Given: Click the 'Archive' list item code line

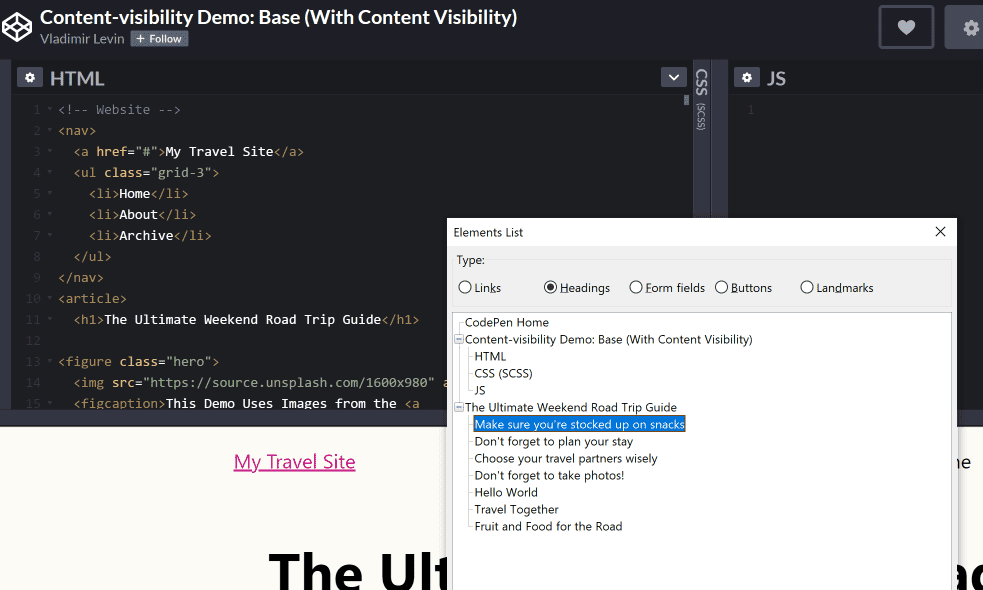Looking at the screenshot, I should point(150,236).
